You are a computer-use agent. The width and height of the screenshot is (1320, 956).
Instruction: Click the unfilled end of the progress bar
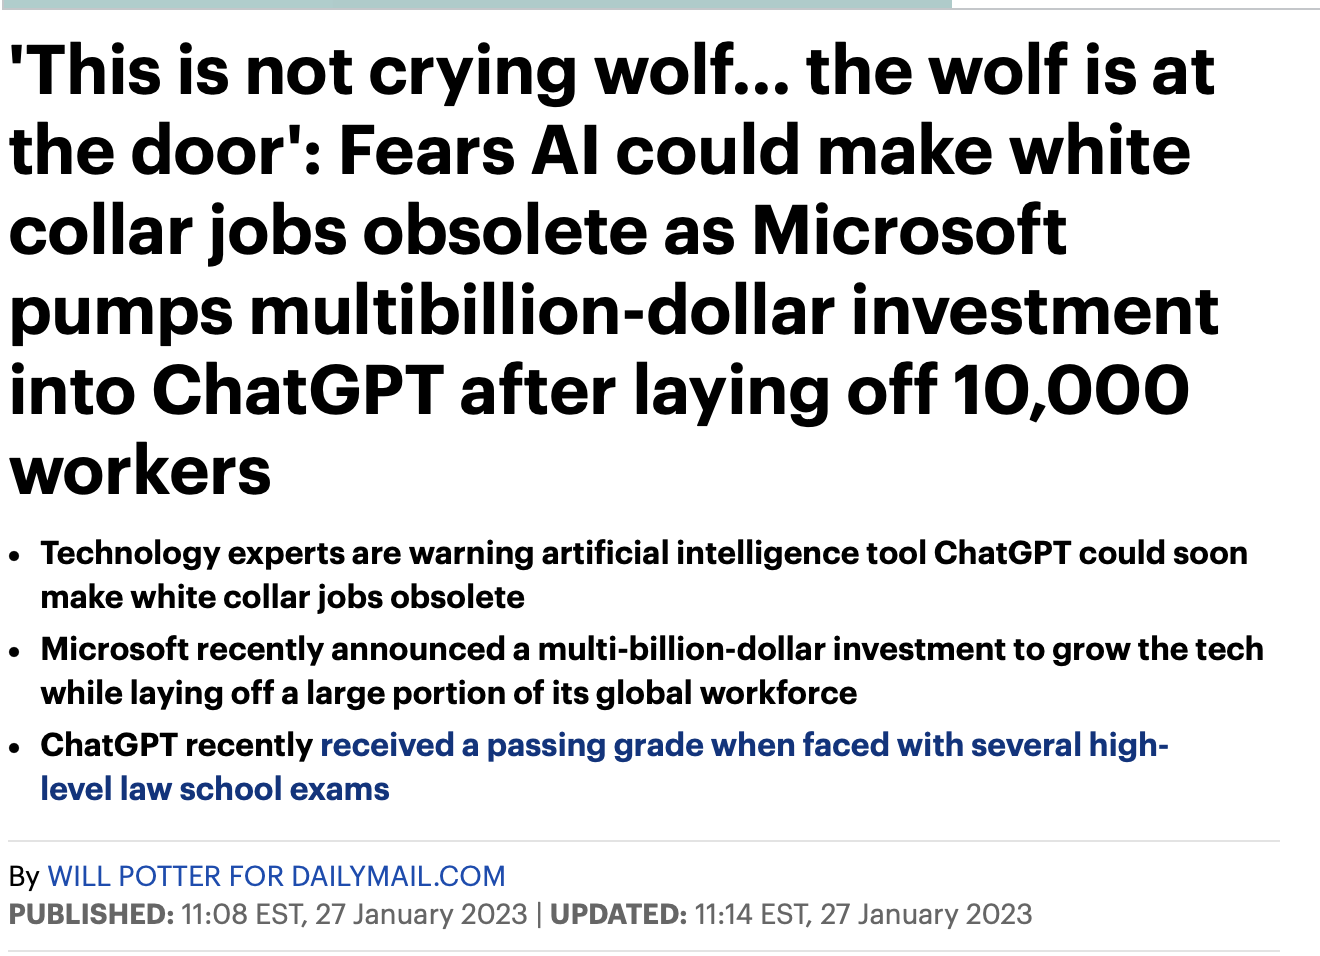coord(1135,7)
